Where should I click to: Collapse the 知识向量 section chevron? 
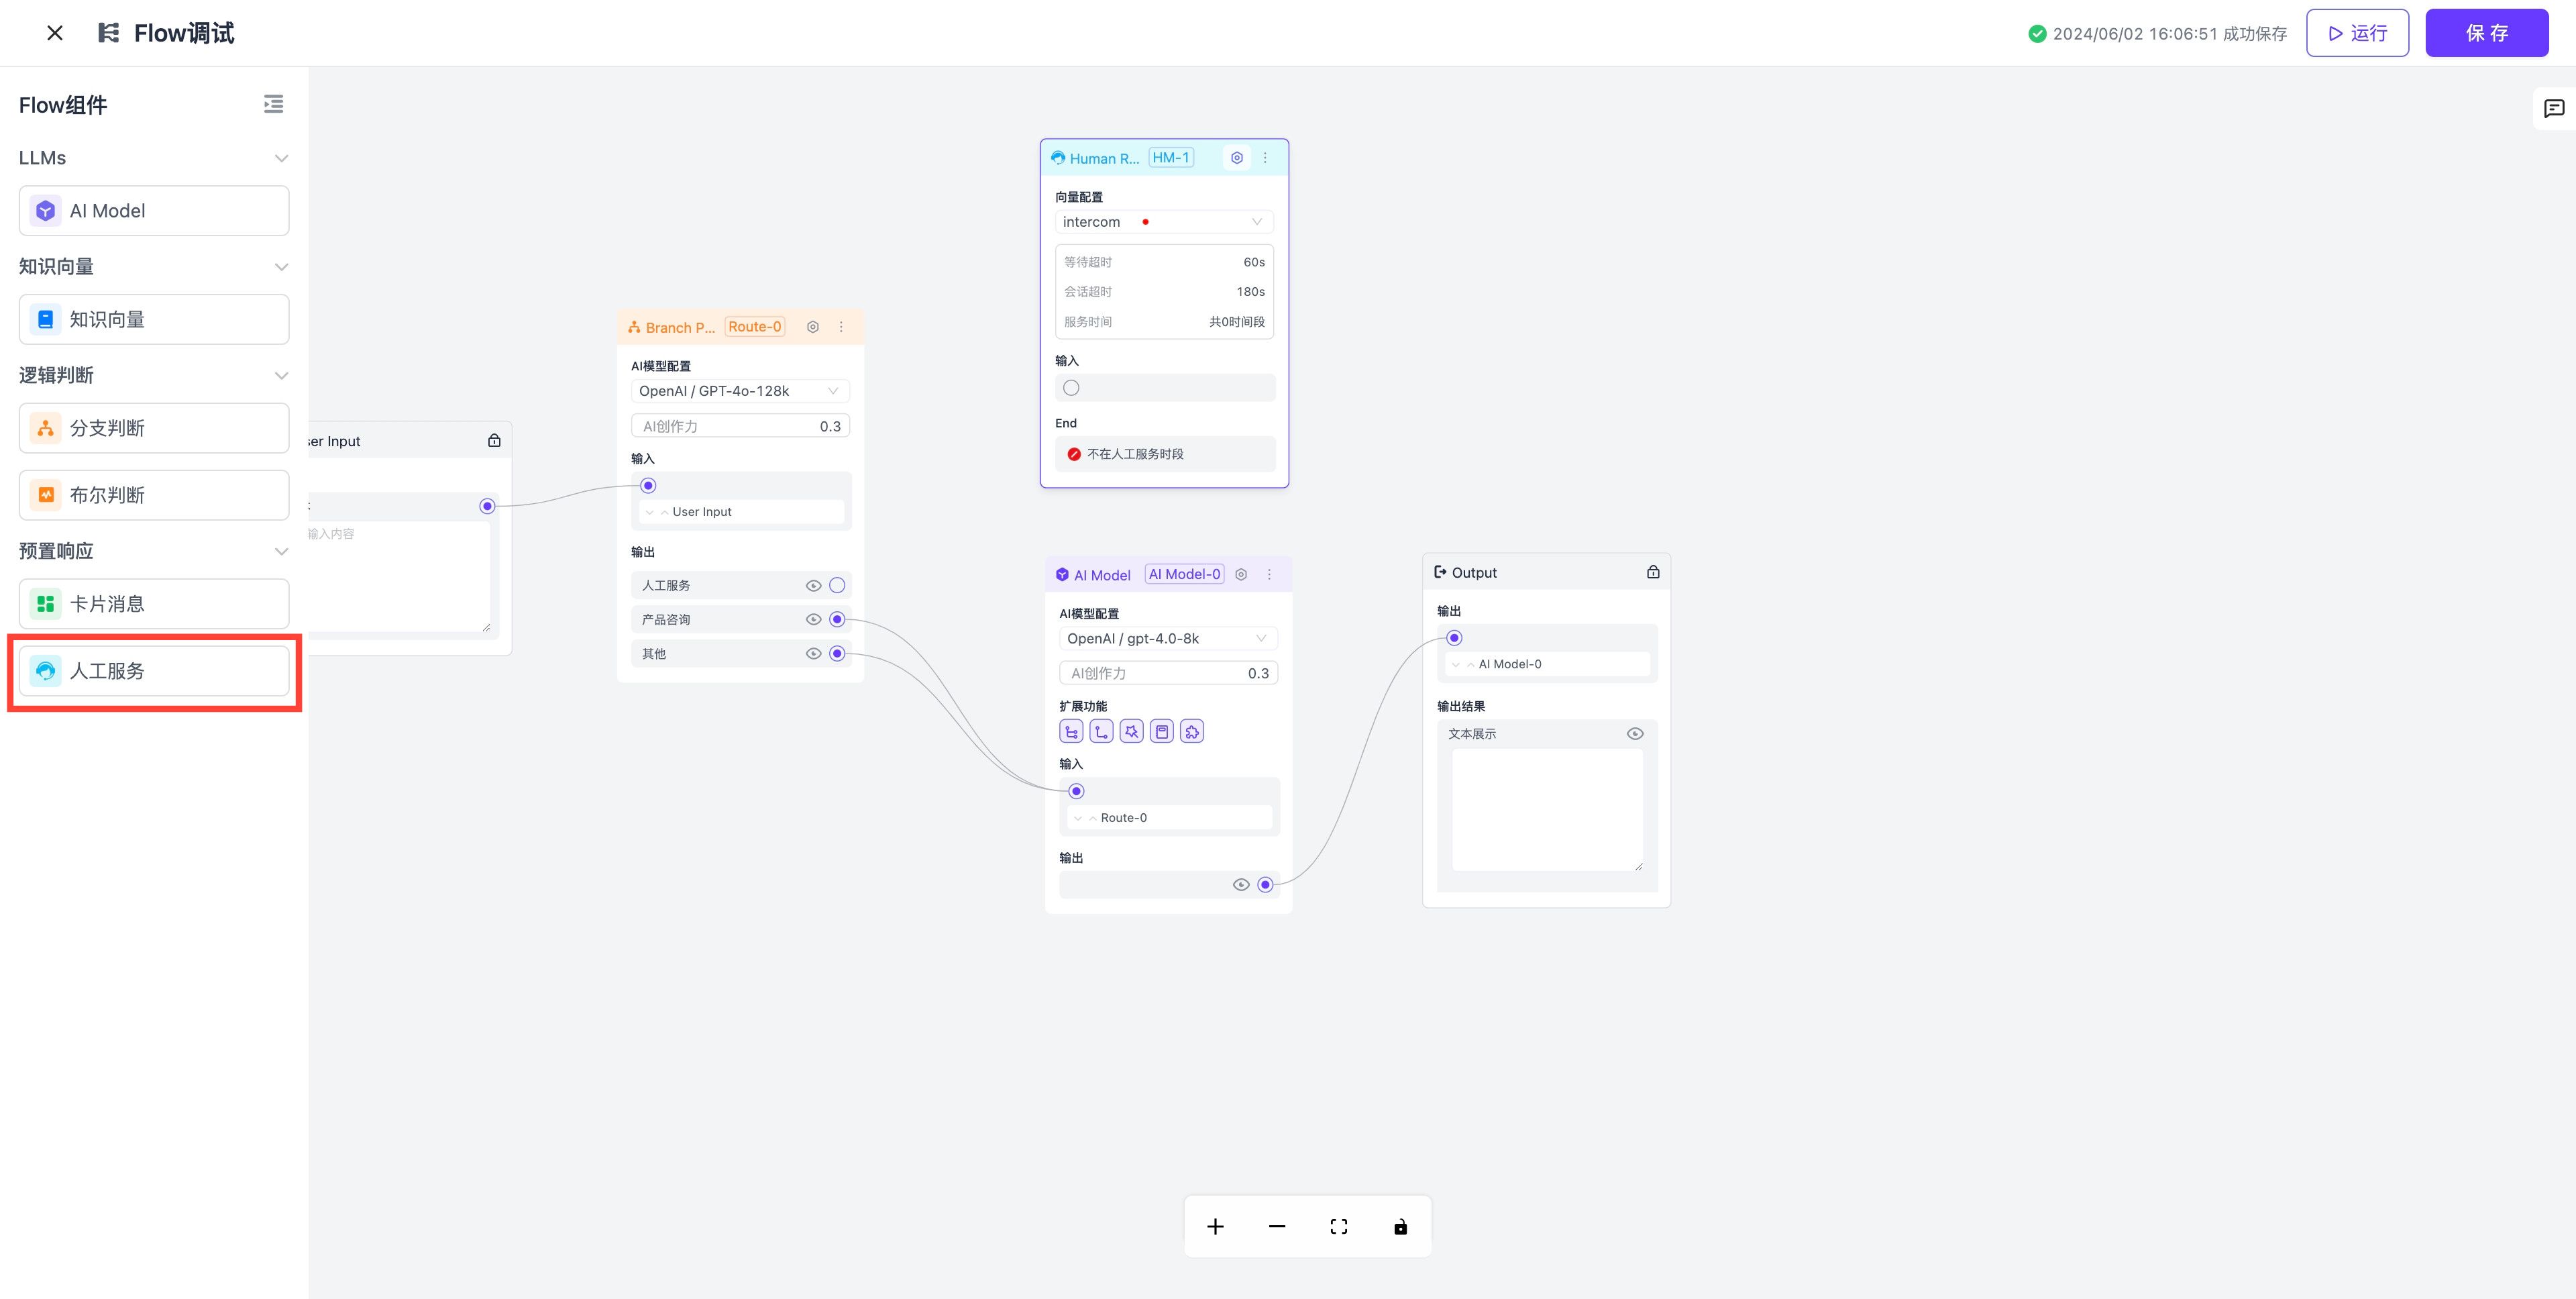point(281,267)
